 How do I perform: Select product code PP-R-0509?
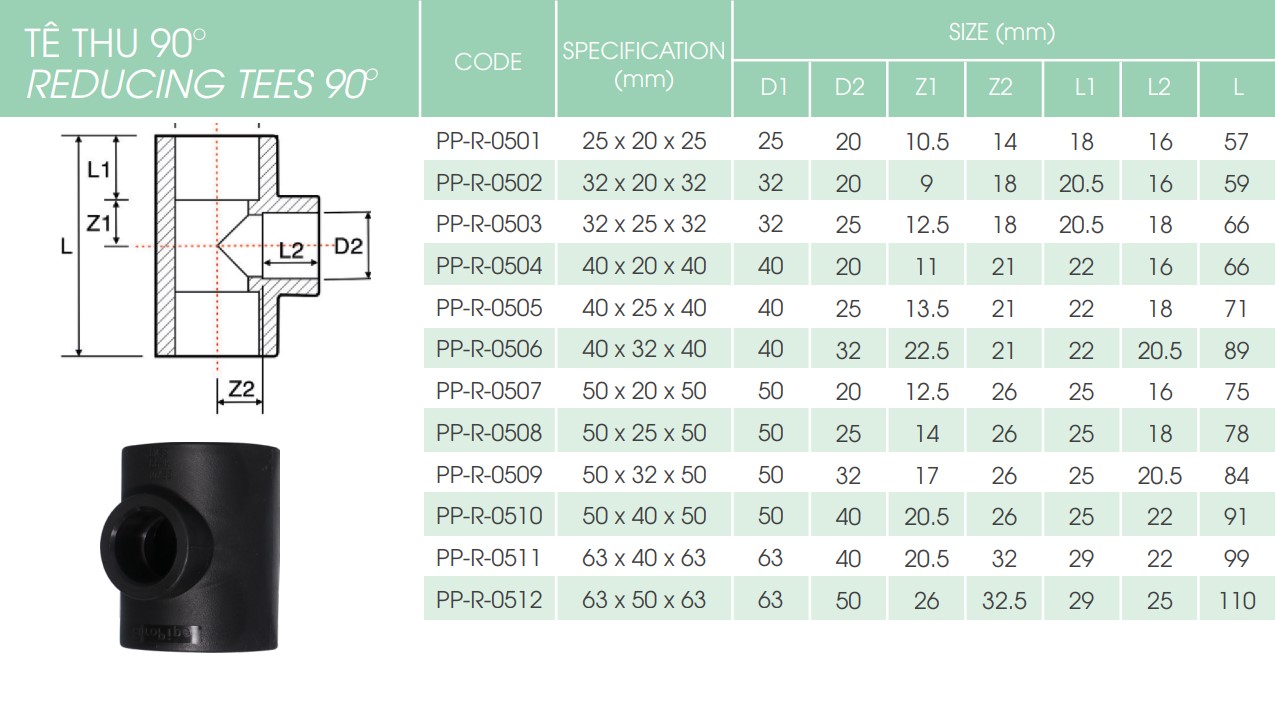489,474
